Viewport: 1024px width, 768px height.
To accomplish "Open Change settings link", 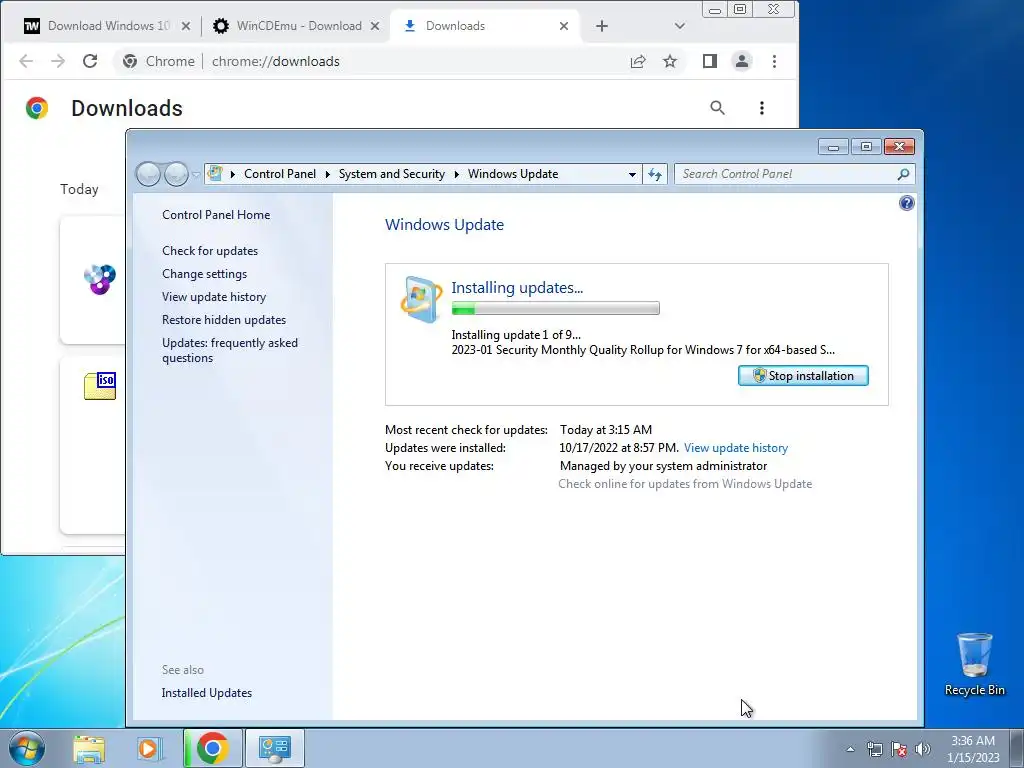I will pos(204,274).
